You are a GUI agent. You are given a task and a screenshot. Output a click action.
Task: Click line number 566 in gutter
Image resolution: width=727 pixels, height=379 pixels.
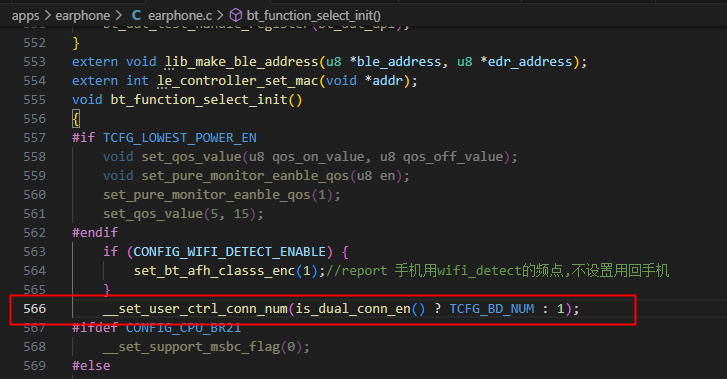pos(35,308)
